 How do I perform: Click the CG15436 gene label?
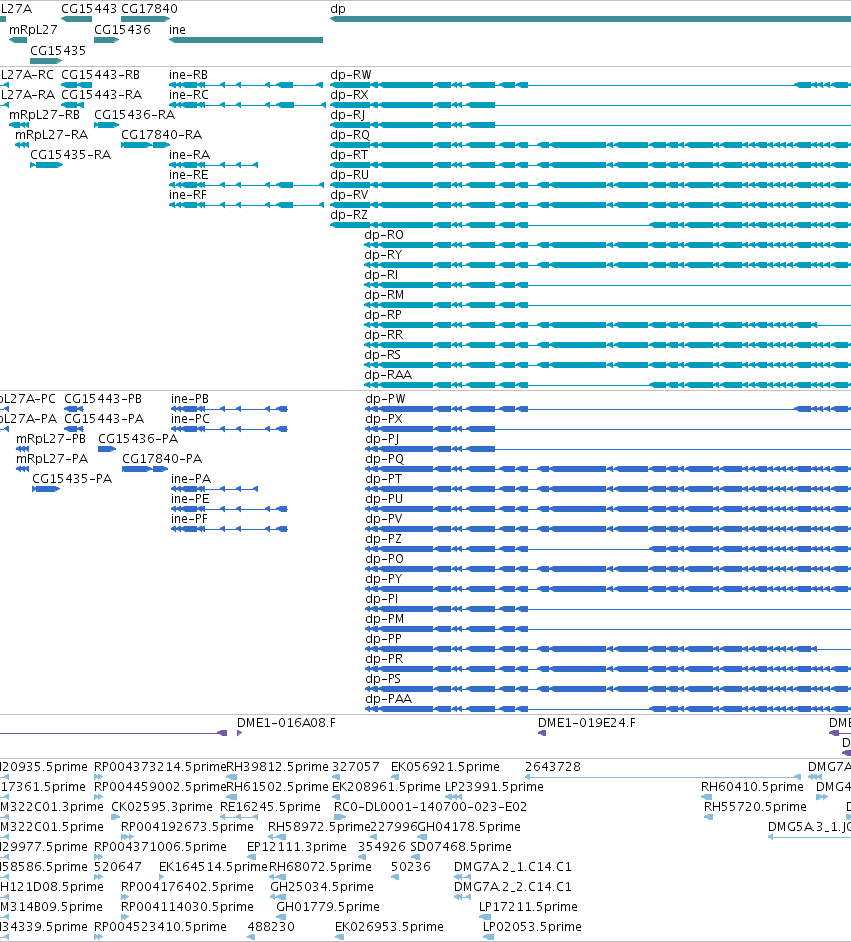pyautogui.click(x=123, y=29)
